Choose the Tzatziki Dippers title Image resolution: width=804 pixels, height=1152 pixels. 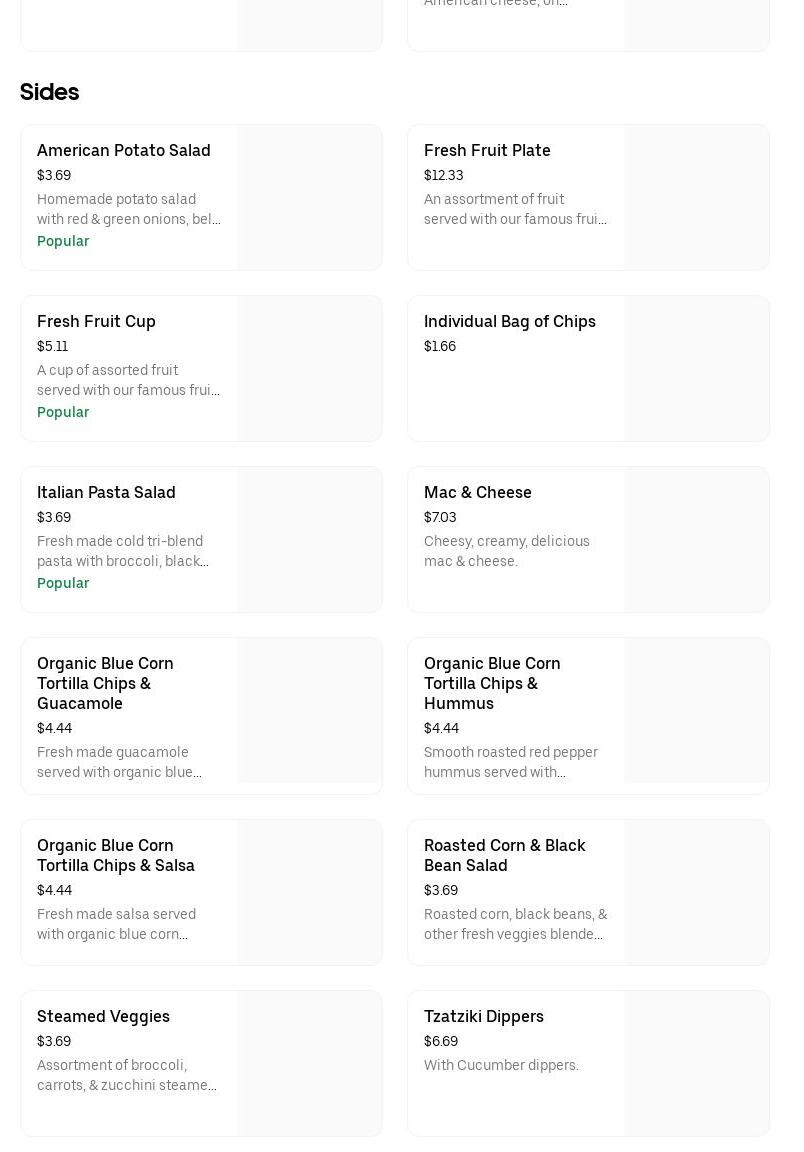tap(483, 1016)
